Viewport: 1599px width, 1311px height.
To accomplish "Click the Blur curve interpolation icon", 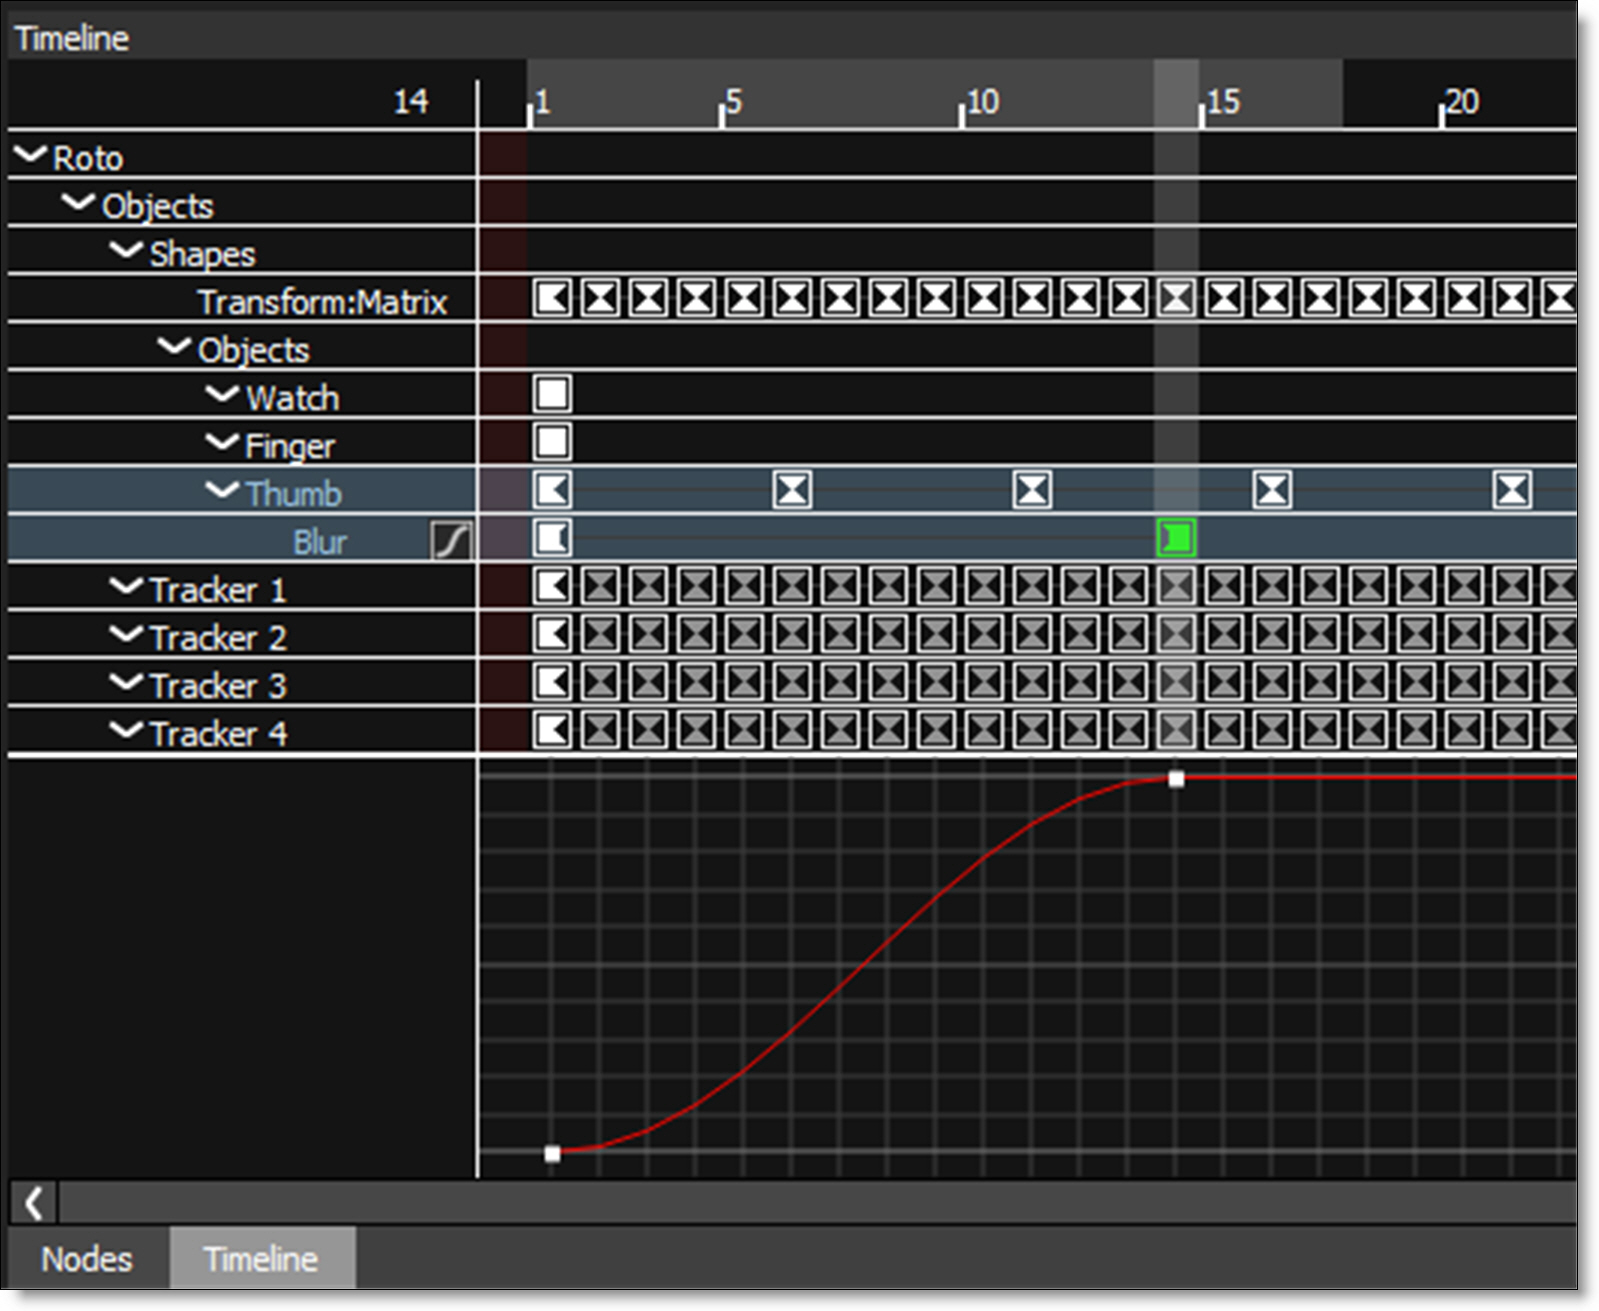I will click(450, 541).
